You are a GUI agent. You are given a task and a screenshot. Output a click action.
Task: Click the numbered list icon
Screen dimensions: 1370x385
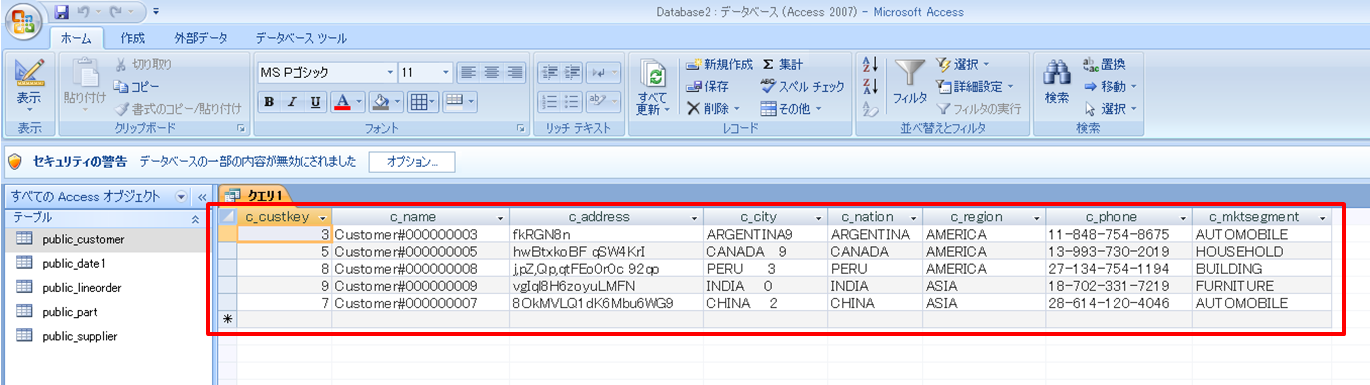coord(549,101)
